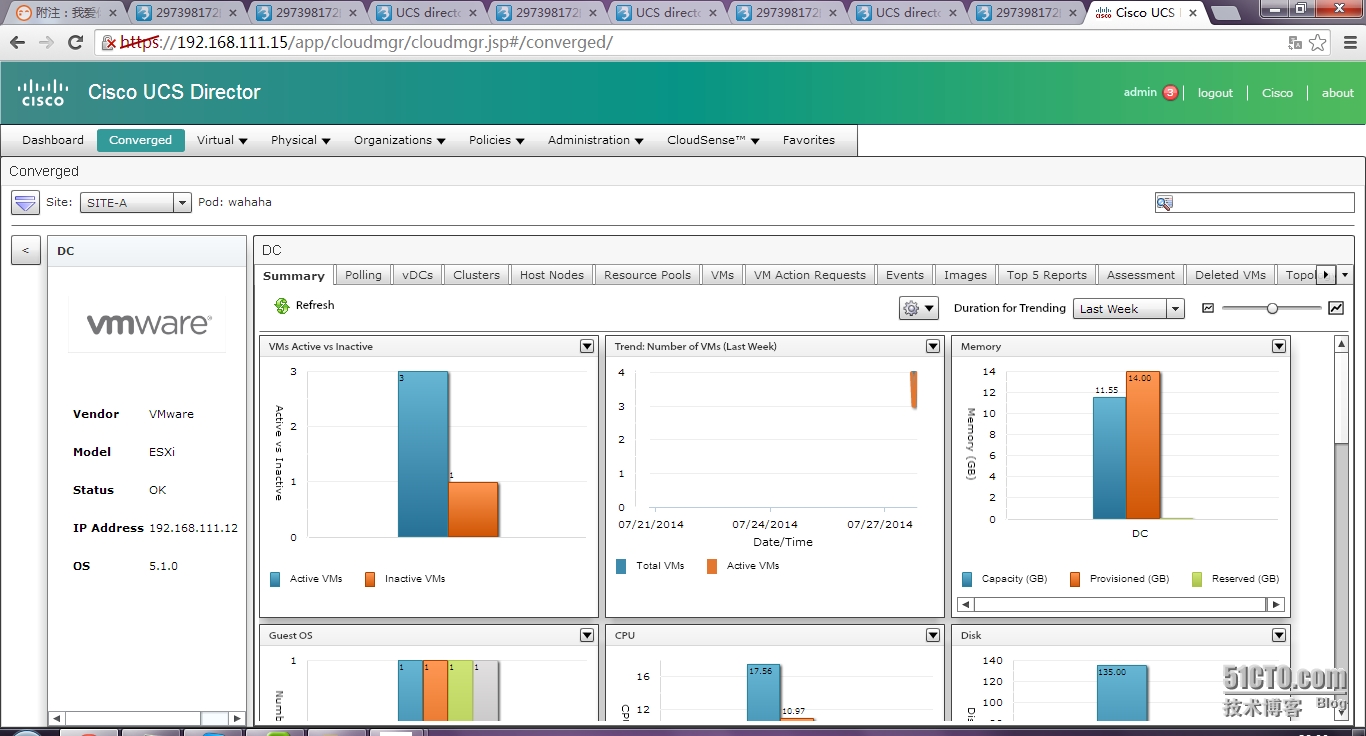Image resolution: width=1366 pixels, height=736 pixels.
Task: Expand Trend Number of VMs panel menu
Action: [933, 346]
